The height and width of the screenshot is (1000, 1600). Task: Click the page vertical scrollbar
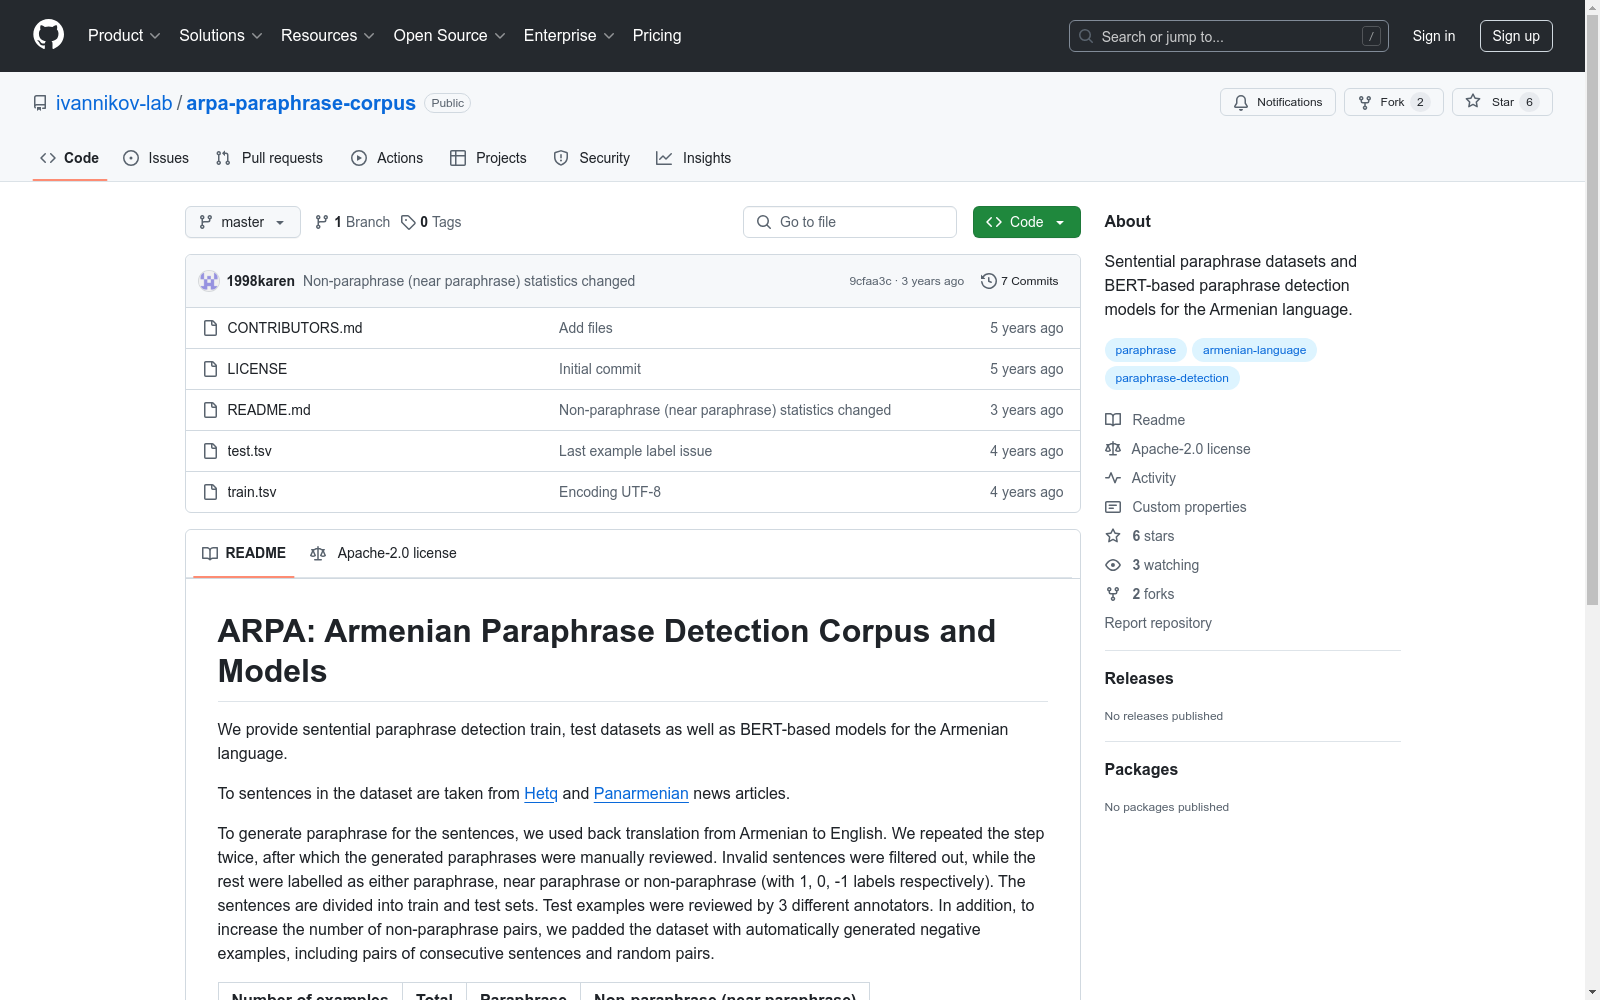[x=1592, y=310]
